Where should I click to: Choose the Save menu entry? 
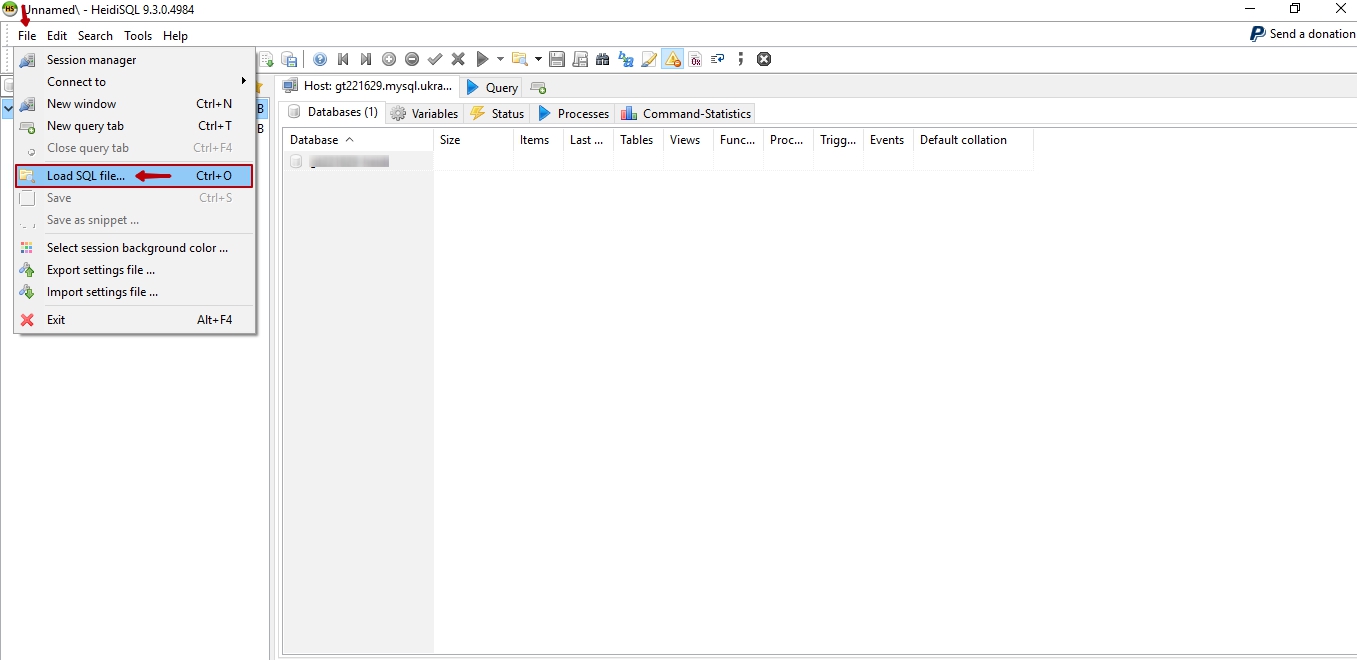point(135,198)
